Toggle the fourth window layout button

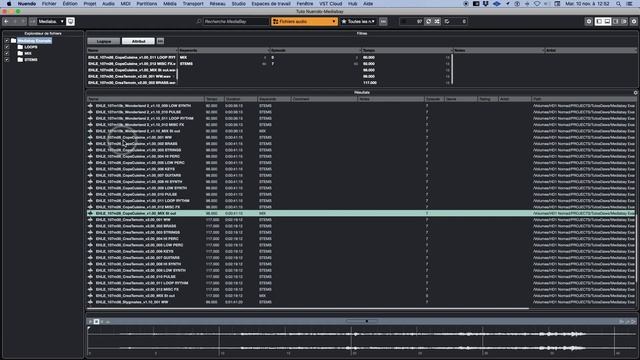(x=624, y=21)
